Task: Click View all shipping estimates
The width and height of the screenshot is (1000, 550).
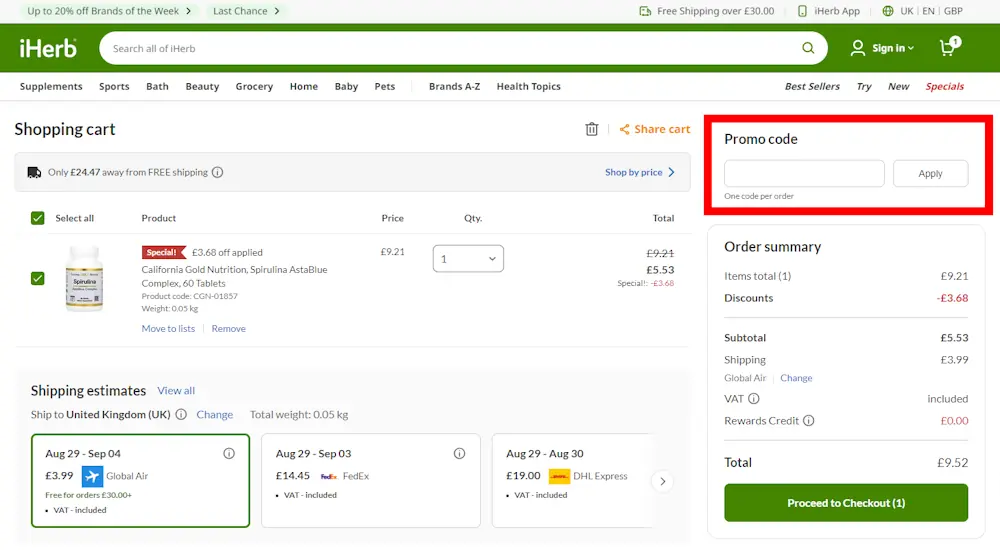Action: tap(176, 390)
